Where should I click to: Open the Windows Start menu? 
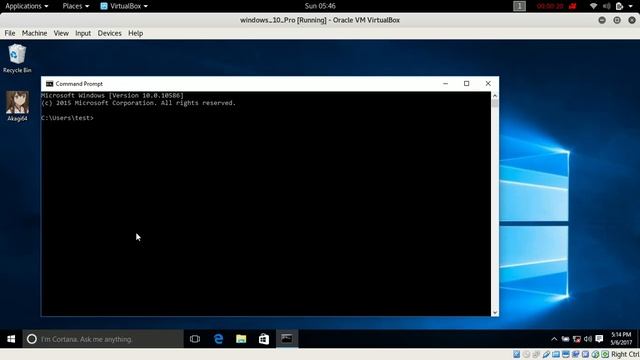coord(11,339)
